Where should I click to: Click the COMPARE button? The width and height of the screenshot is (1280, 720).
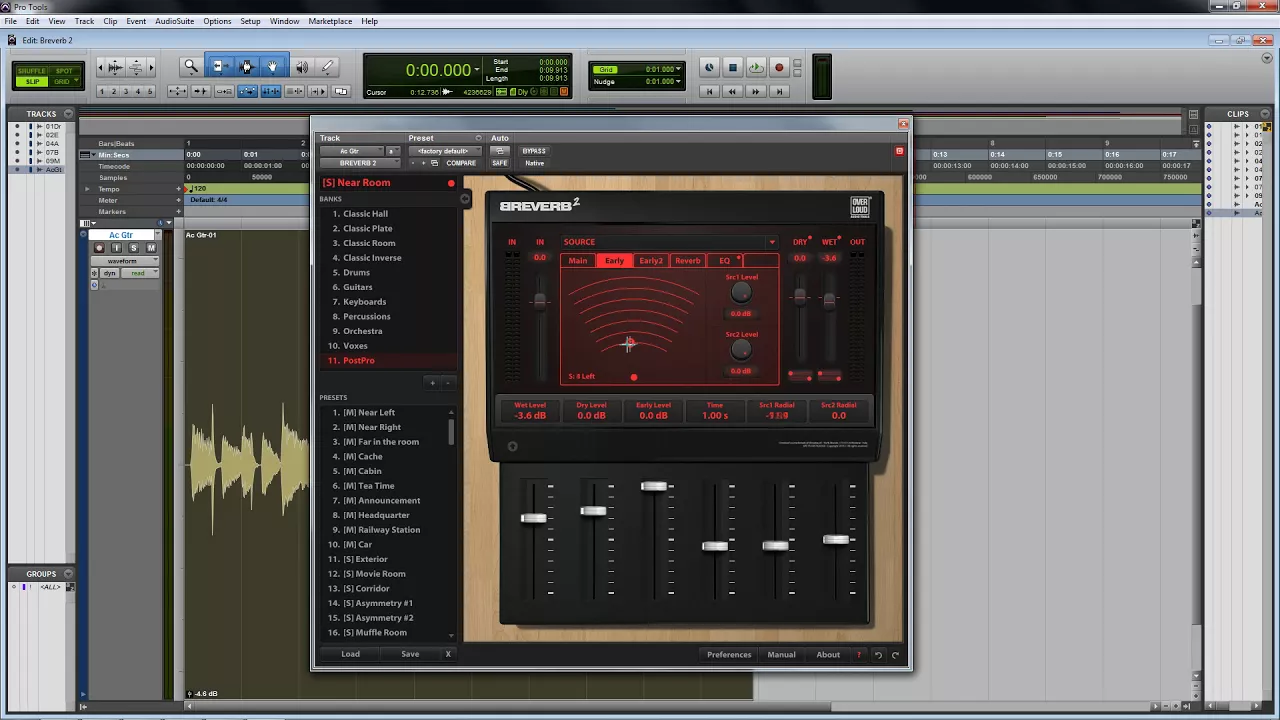tap(461, 163)
